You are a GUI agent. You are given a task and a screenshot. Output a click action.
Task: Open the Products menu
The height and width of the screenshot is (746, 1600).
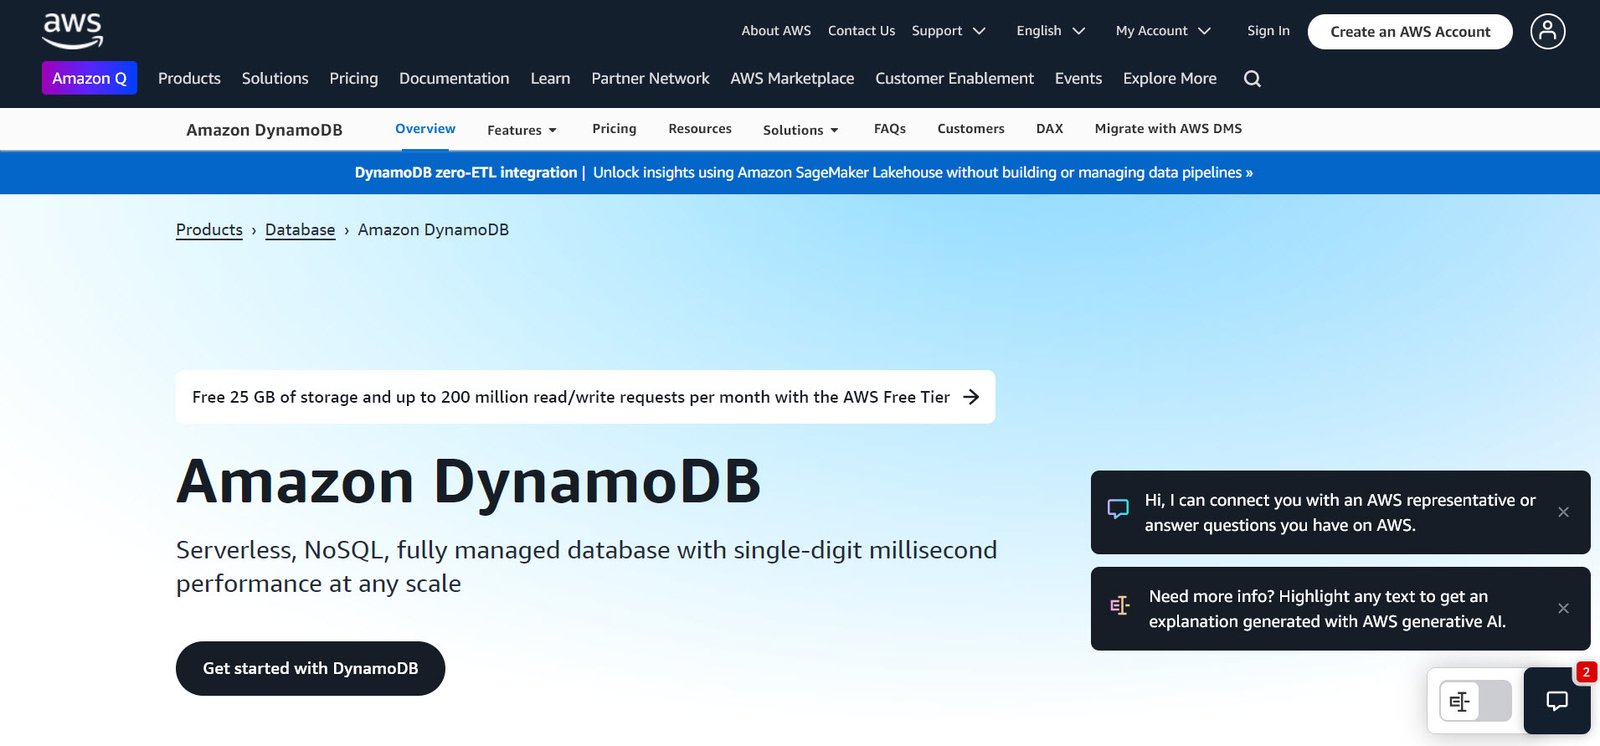[189, 78]
